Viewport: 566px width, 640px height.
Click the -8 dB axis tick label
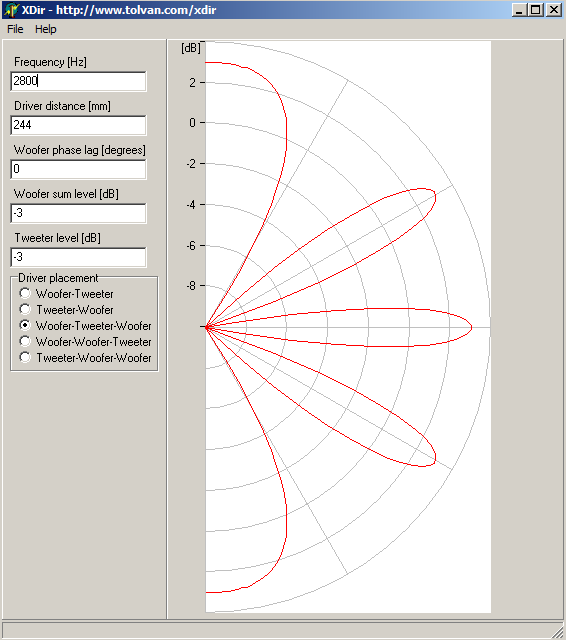(191, 286)
